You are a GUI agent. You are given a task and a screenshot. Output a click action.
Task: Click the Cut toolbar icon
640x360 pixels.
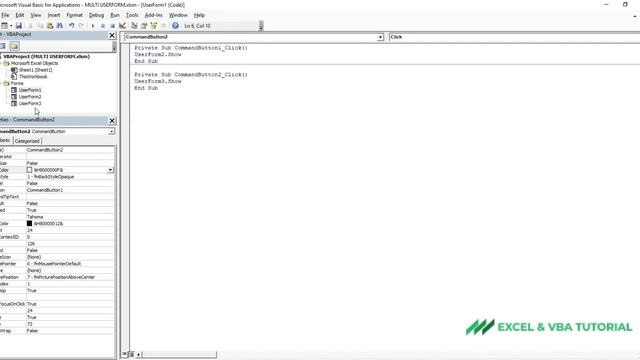(x=30, y=26)
